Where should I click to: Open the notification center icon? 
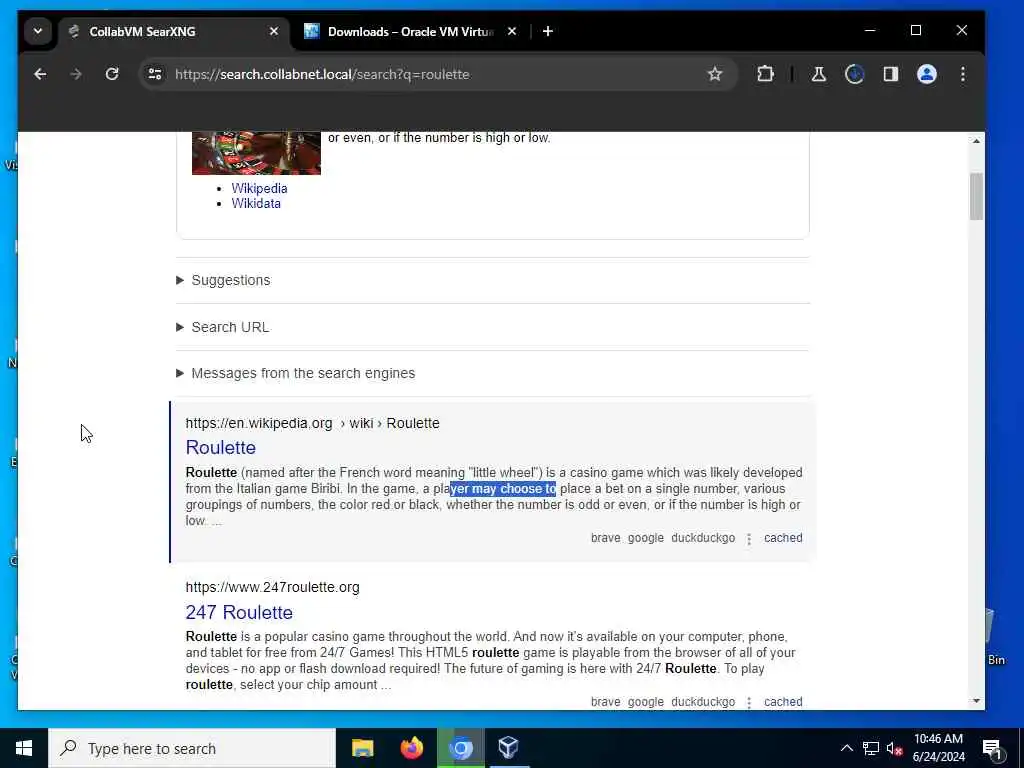click(992, 748)
